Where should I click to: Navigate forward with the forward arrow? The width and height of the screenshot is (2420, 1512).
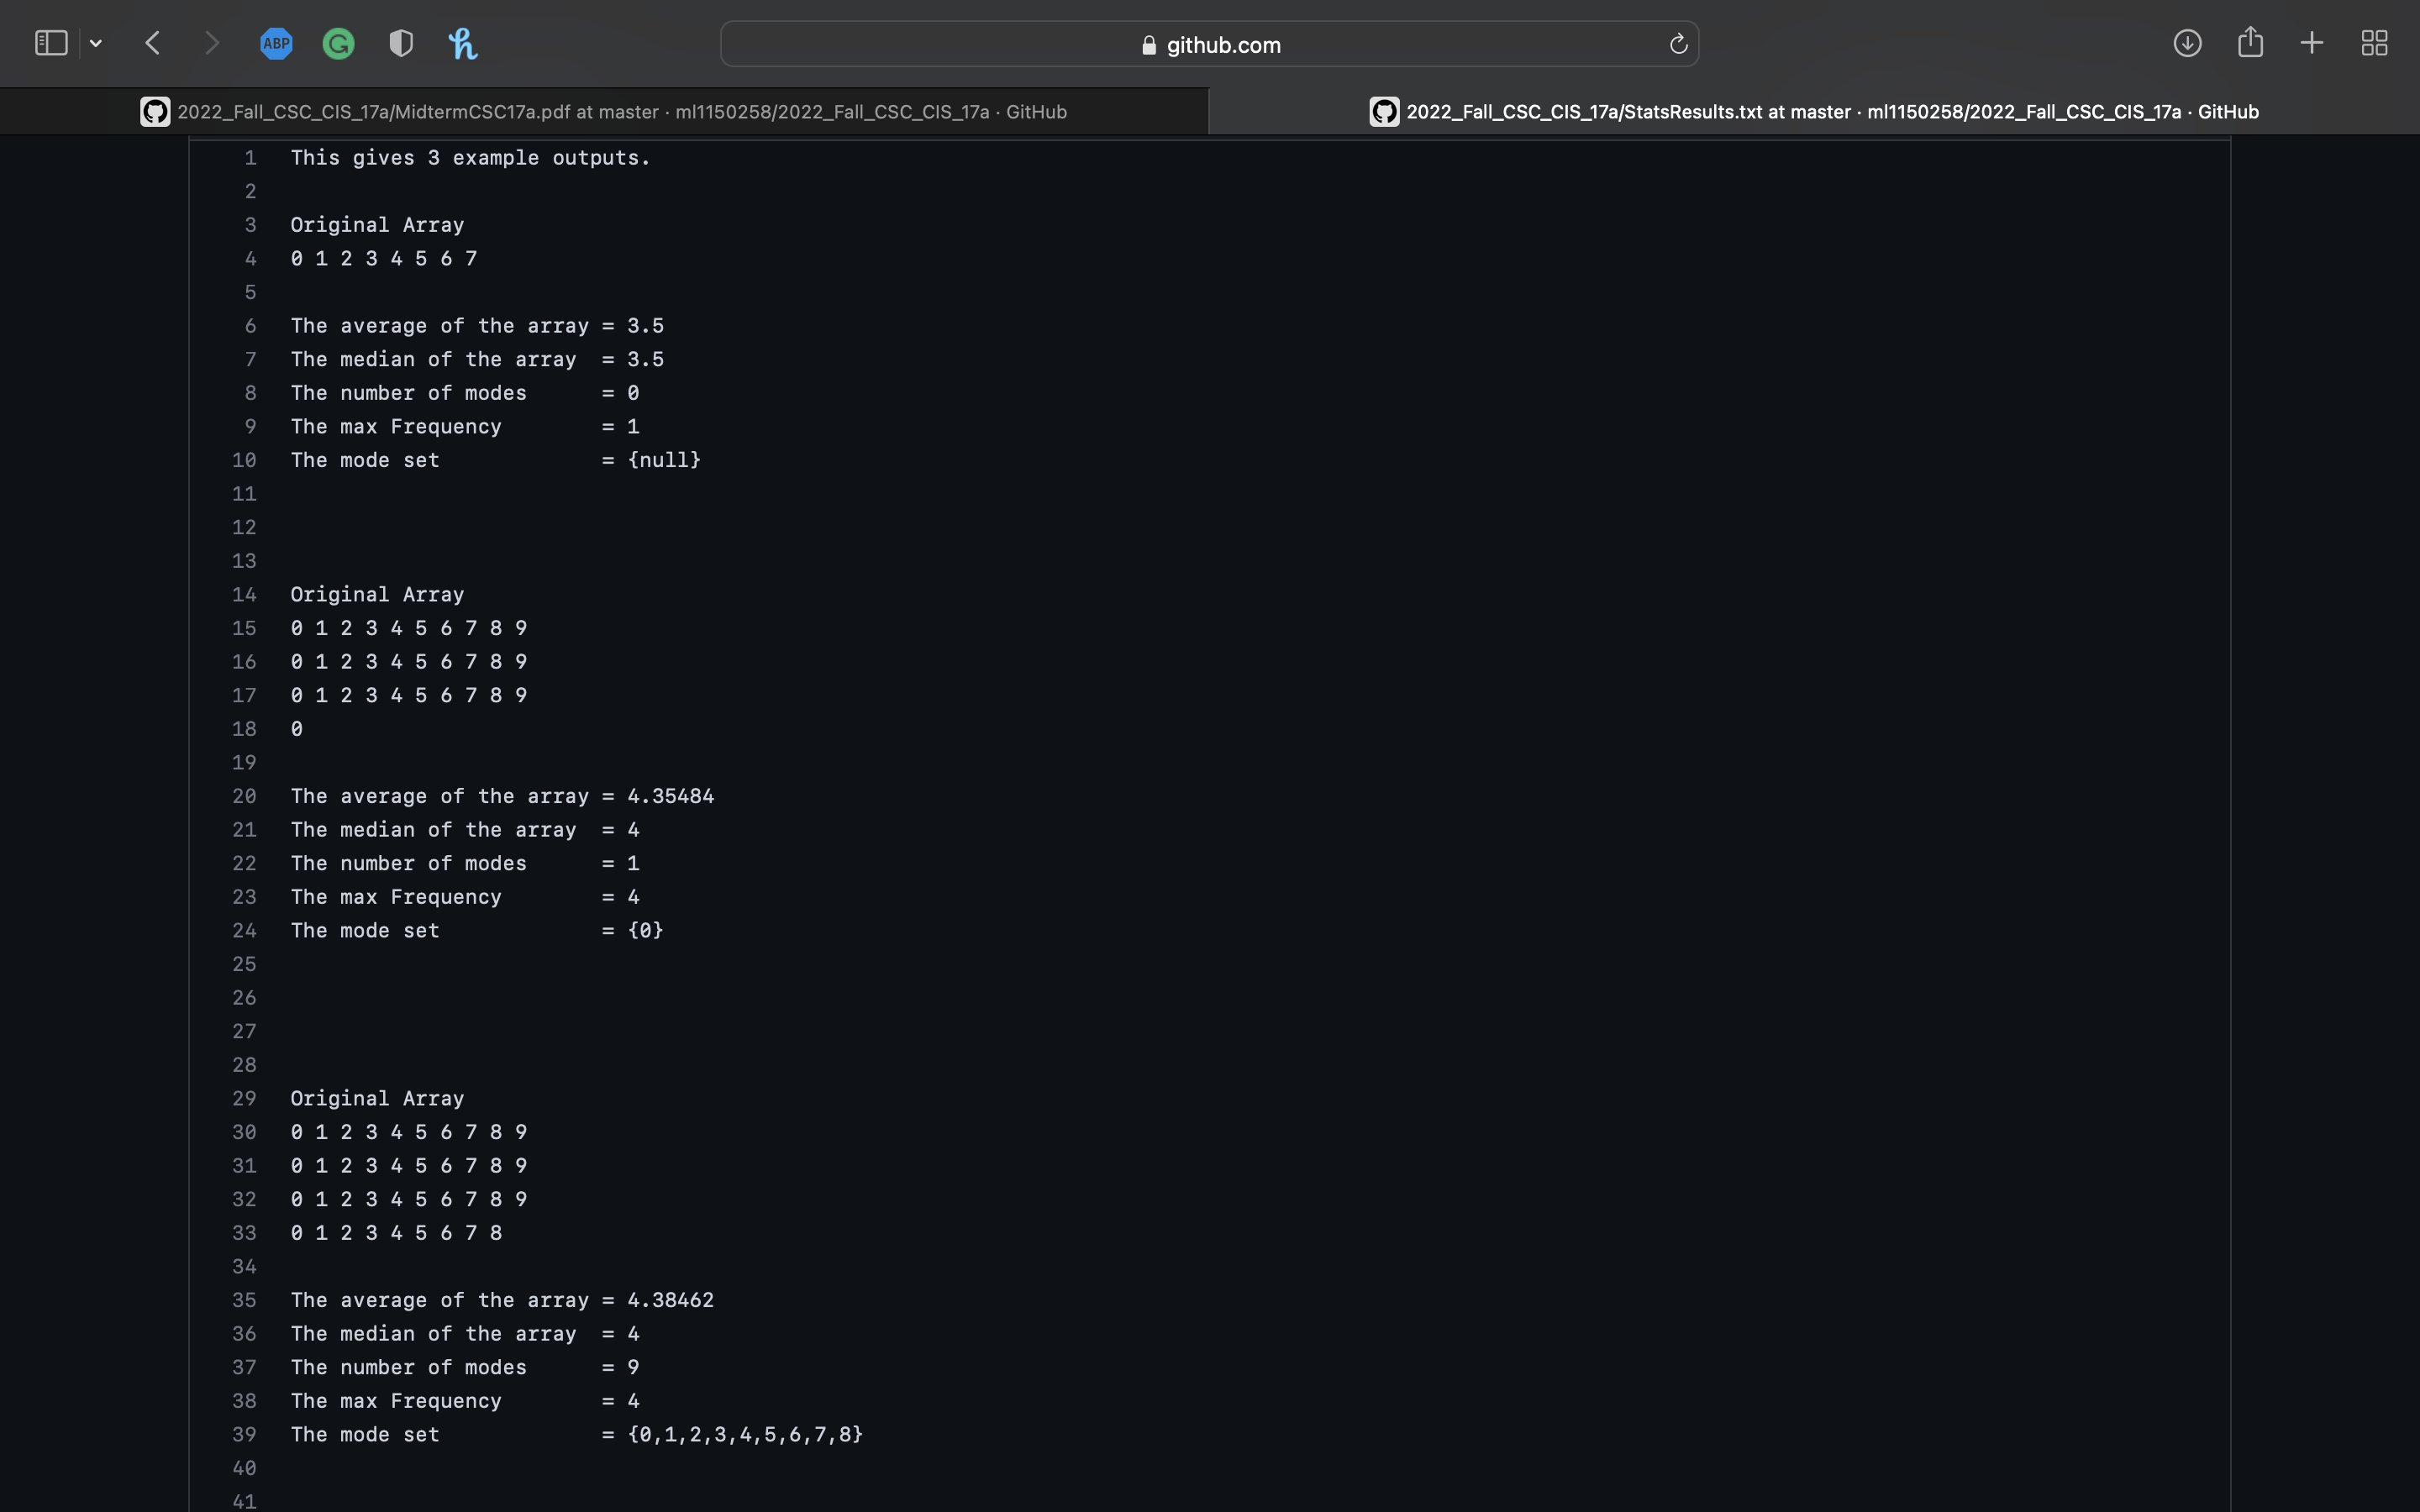[212, 43]
